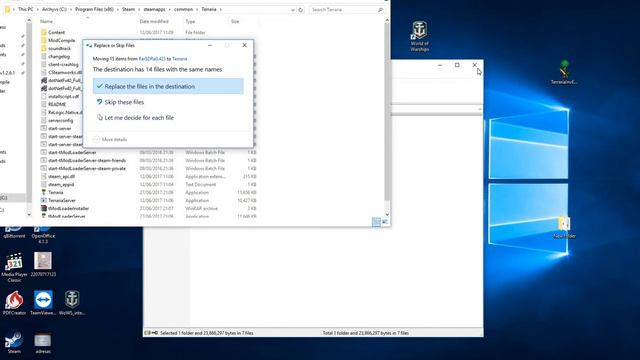
Task: Select the README file
Action: [x=57, y=104]
